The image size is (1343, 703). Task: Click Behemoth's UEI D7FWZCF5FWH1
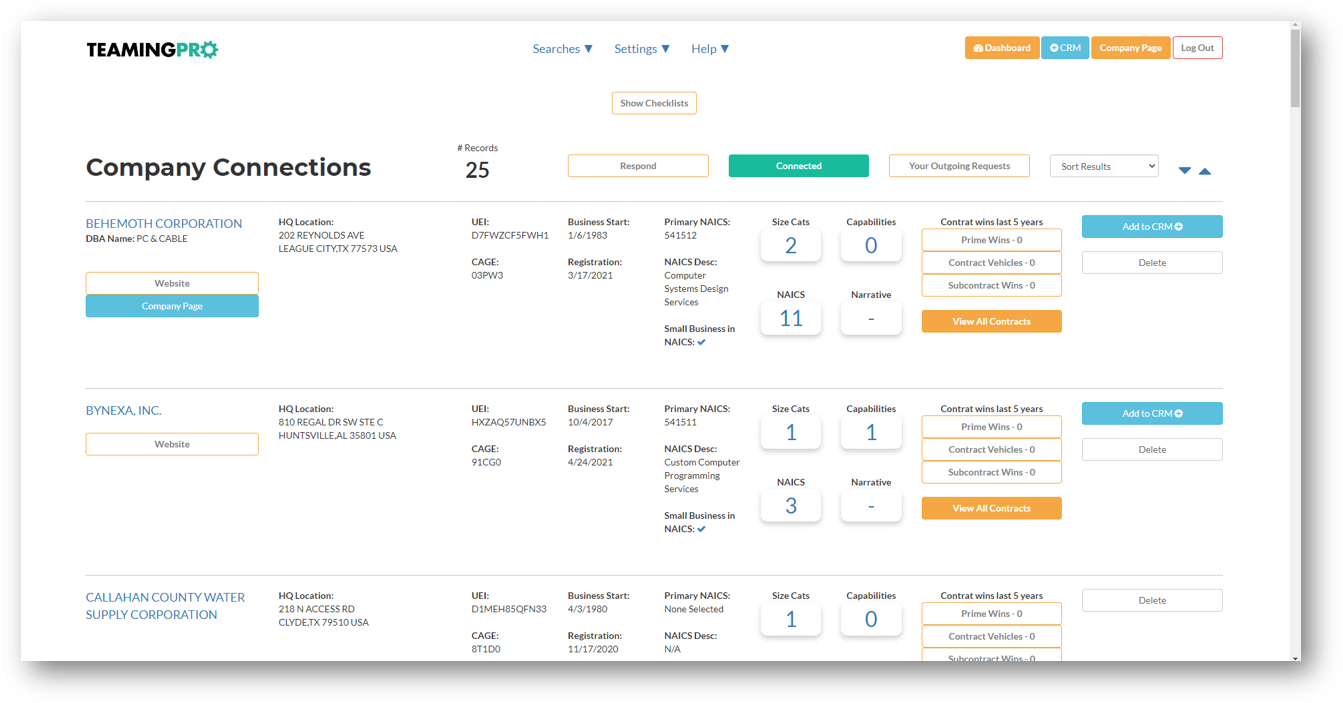(510, 236)
